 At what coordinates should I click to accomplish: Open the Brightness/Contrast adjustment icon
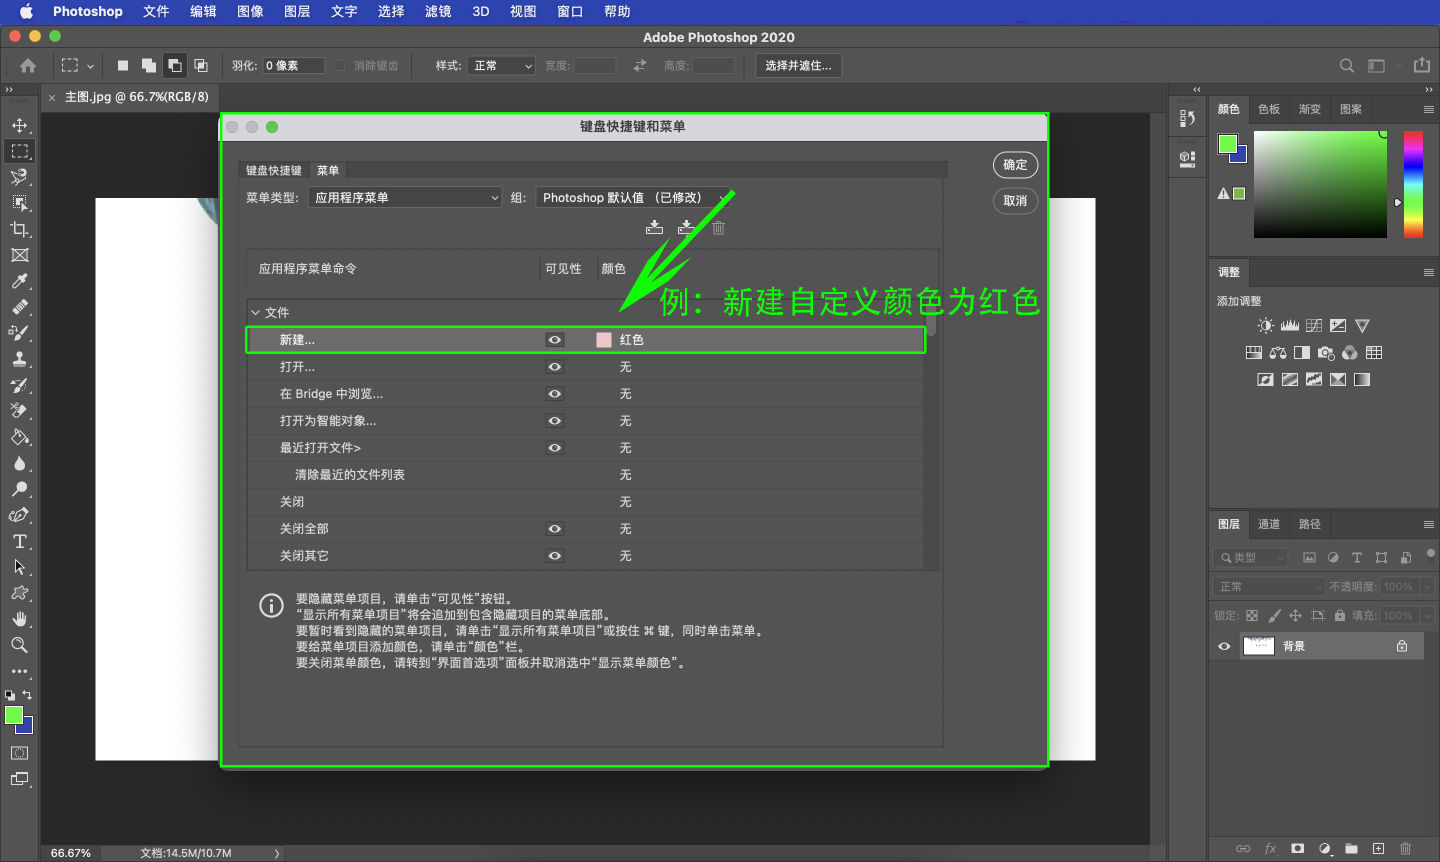[1266, 325]
